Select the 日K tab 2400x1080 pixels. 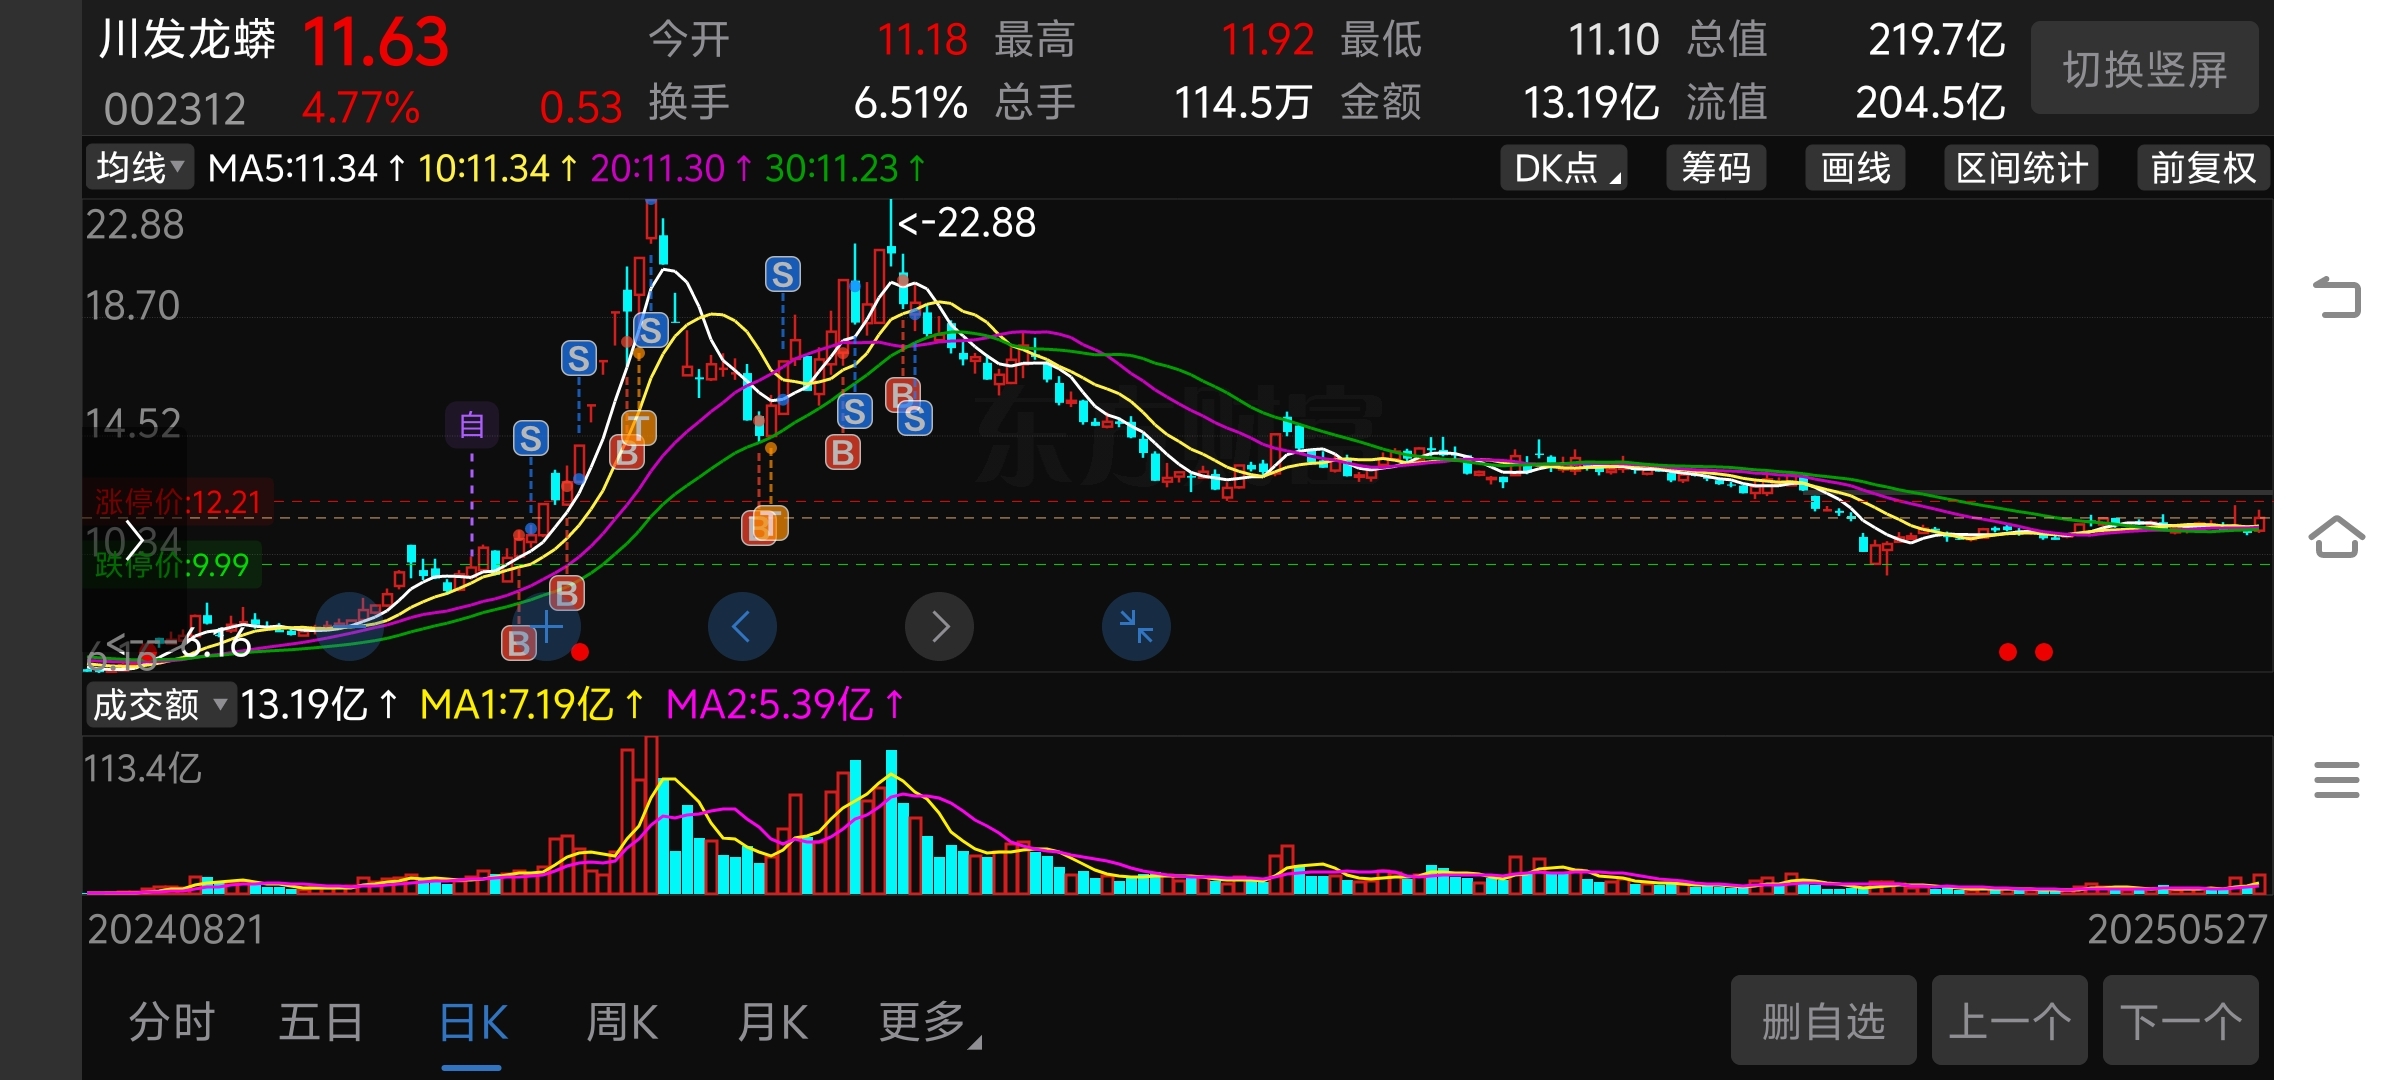point(473,1022)
